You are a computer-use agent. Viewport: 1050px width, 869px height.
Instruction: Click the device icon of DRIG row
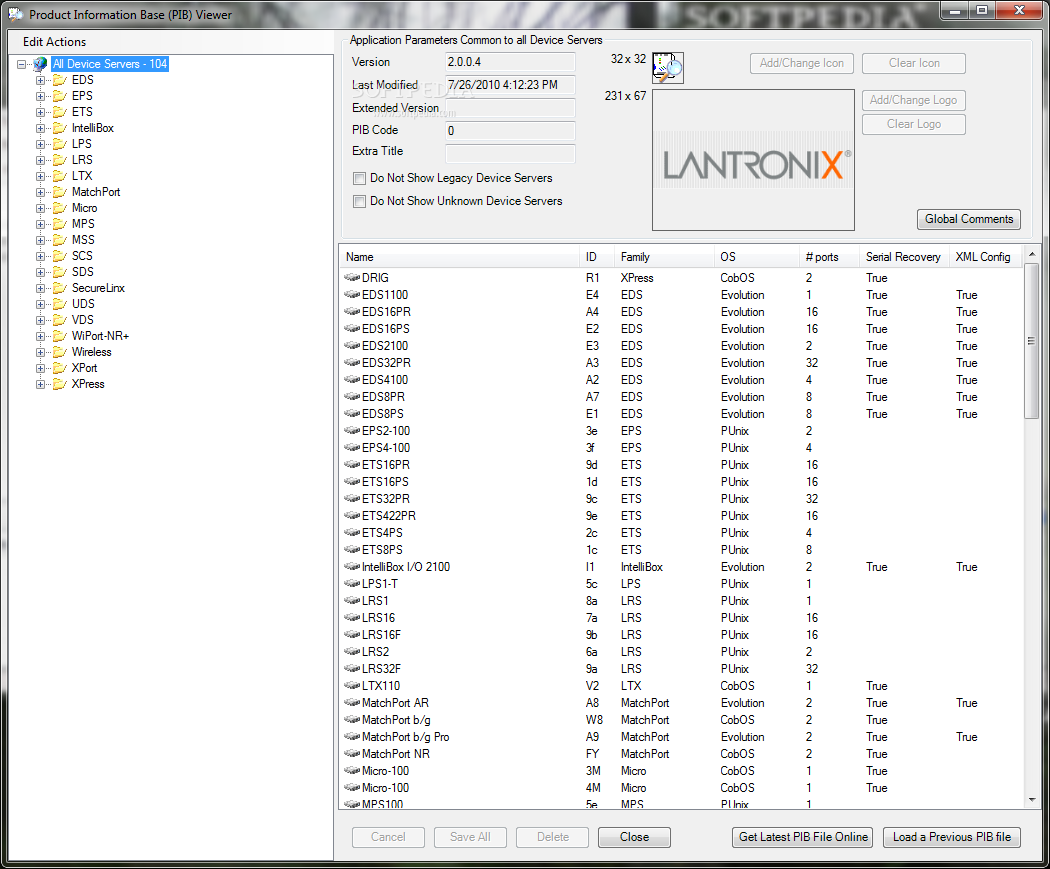coord(352,277)
